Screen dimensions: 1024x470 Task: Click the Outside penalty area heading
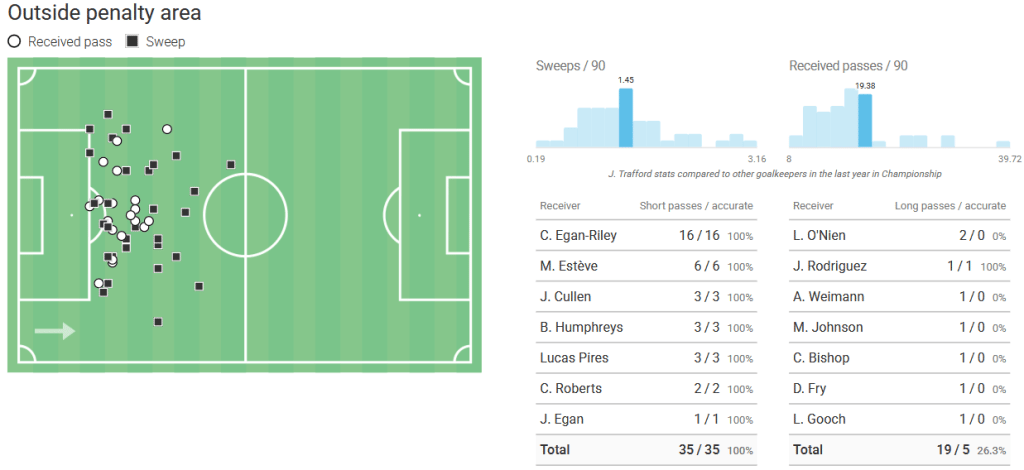tap(104, 12)
